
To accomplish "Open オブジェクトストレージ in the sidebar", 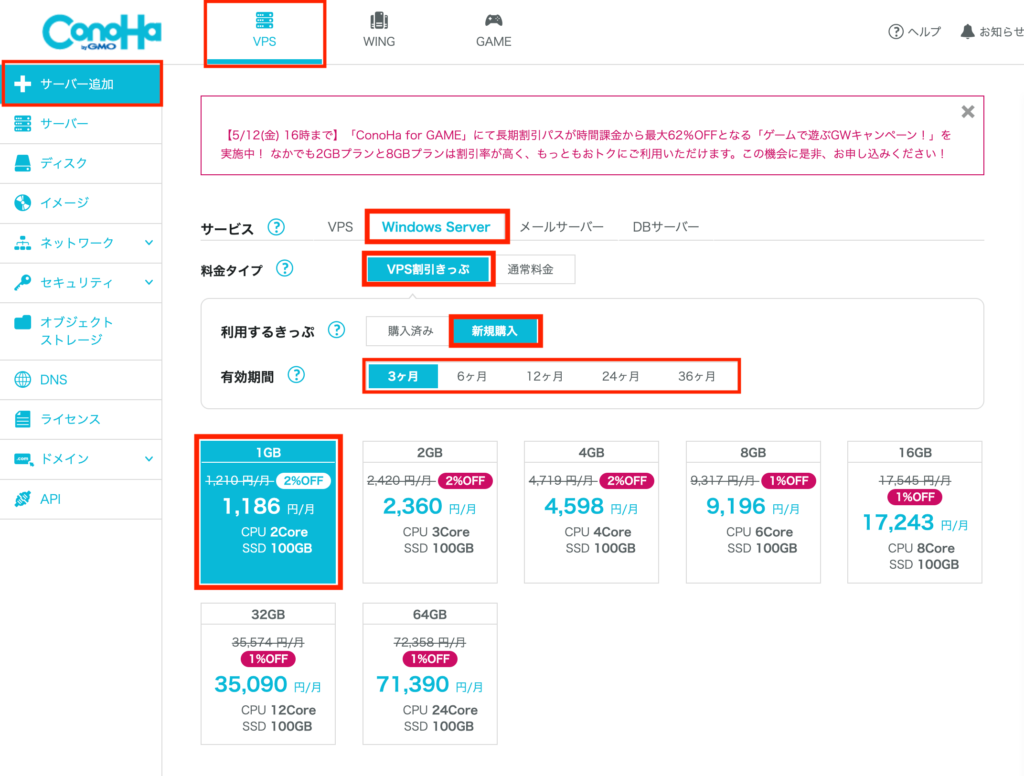I will (81, 331).
